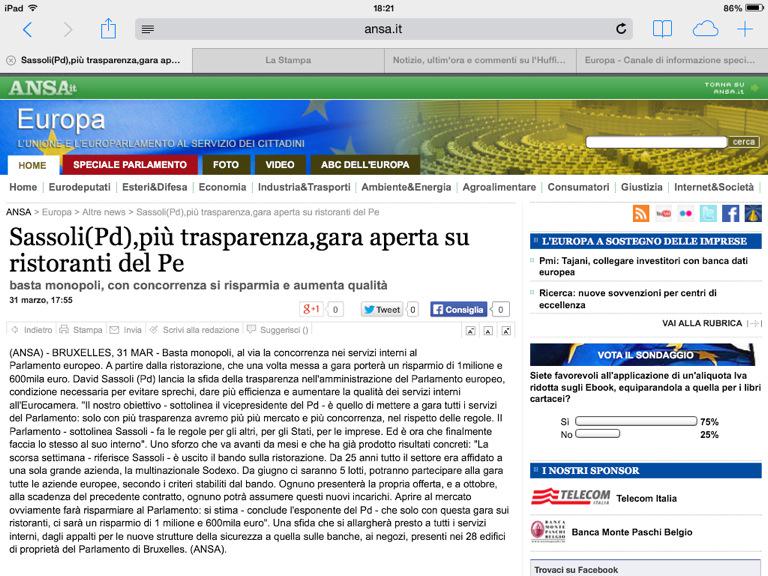The width and height of the screenshot is (768, 576).
Task: Click Stampa to print the article
Action: [x=81, y=330]
